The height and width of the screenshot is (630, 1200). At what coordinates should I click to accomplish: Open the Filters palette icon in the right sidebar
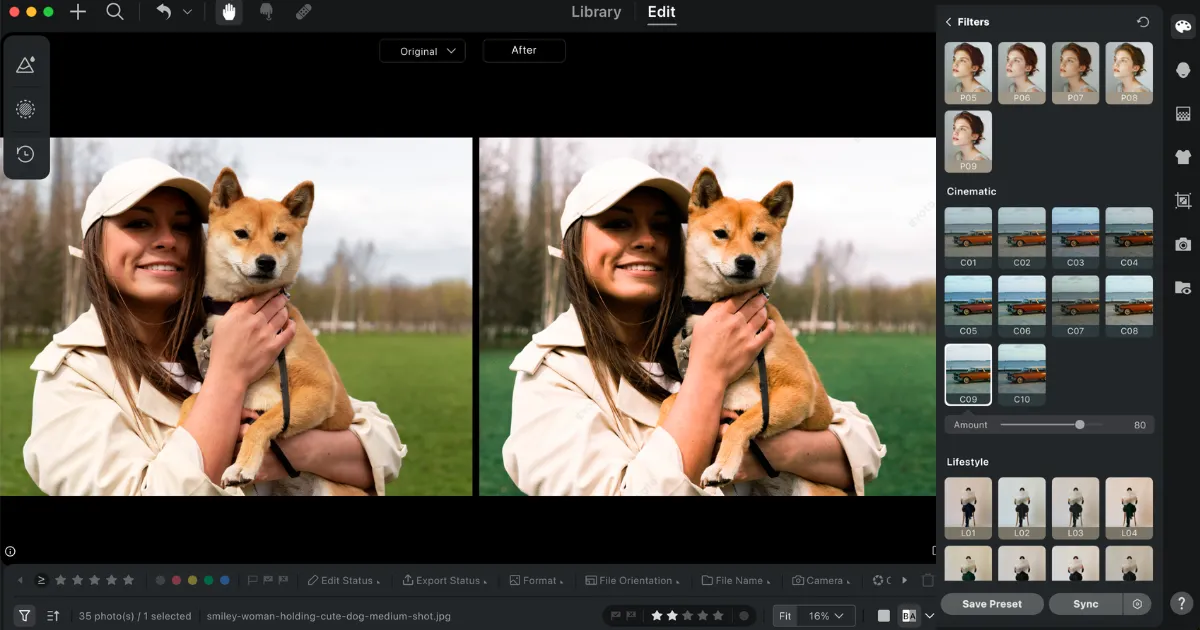pos(1183,27)
